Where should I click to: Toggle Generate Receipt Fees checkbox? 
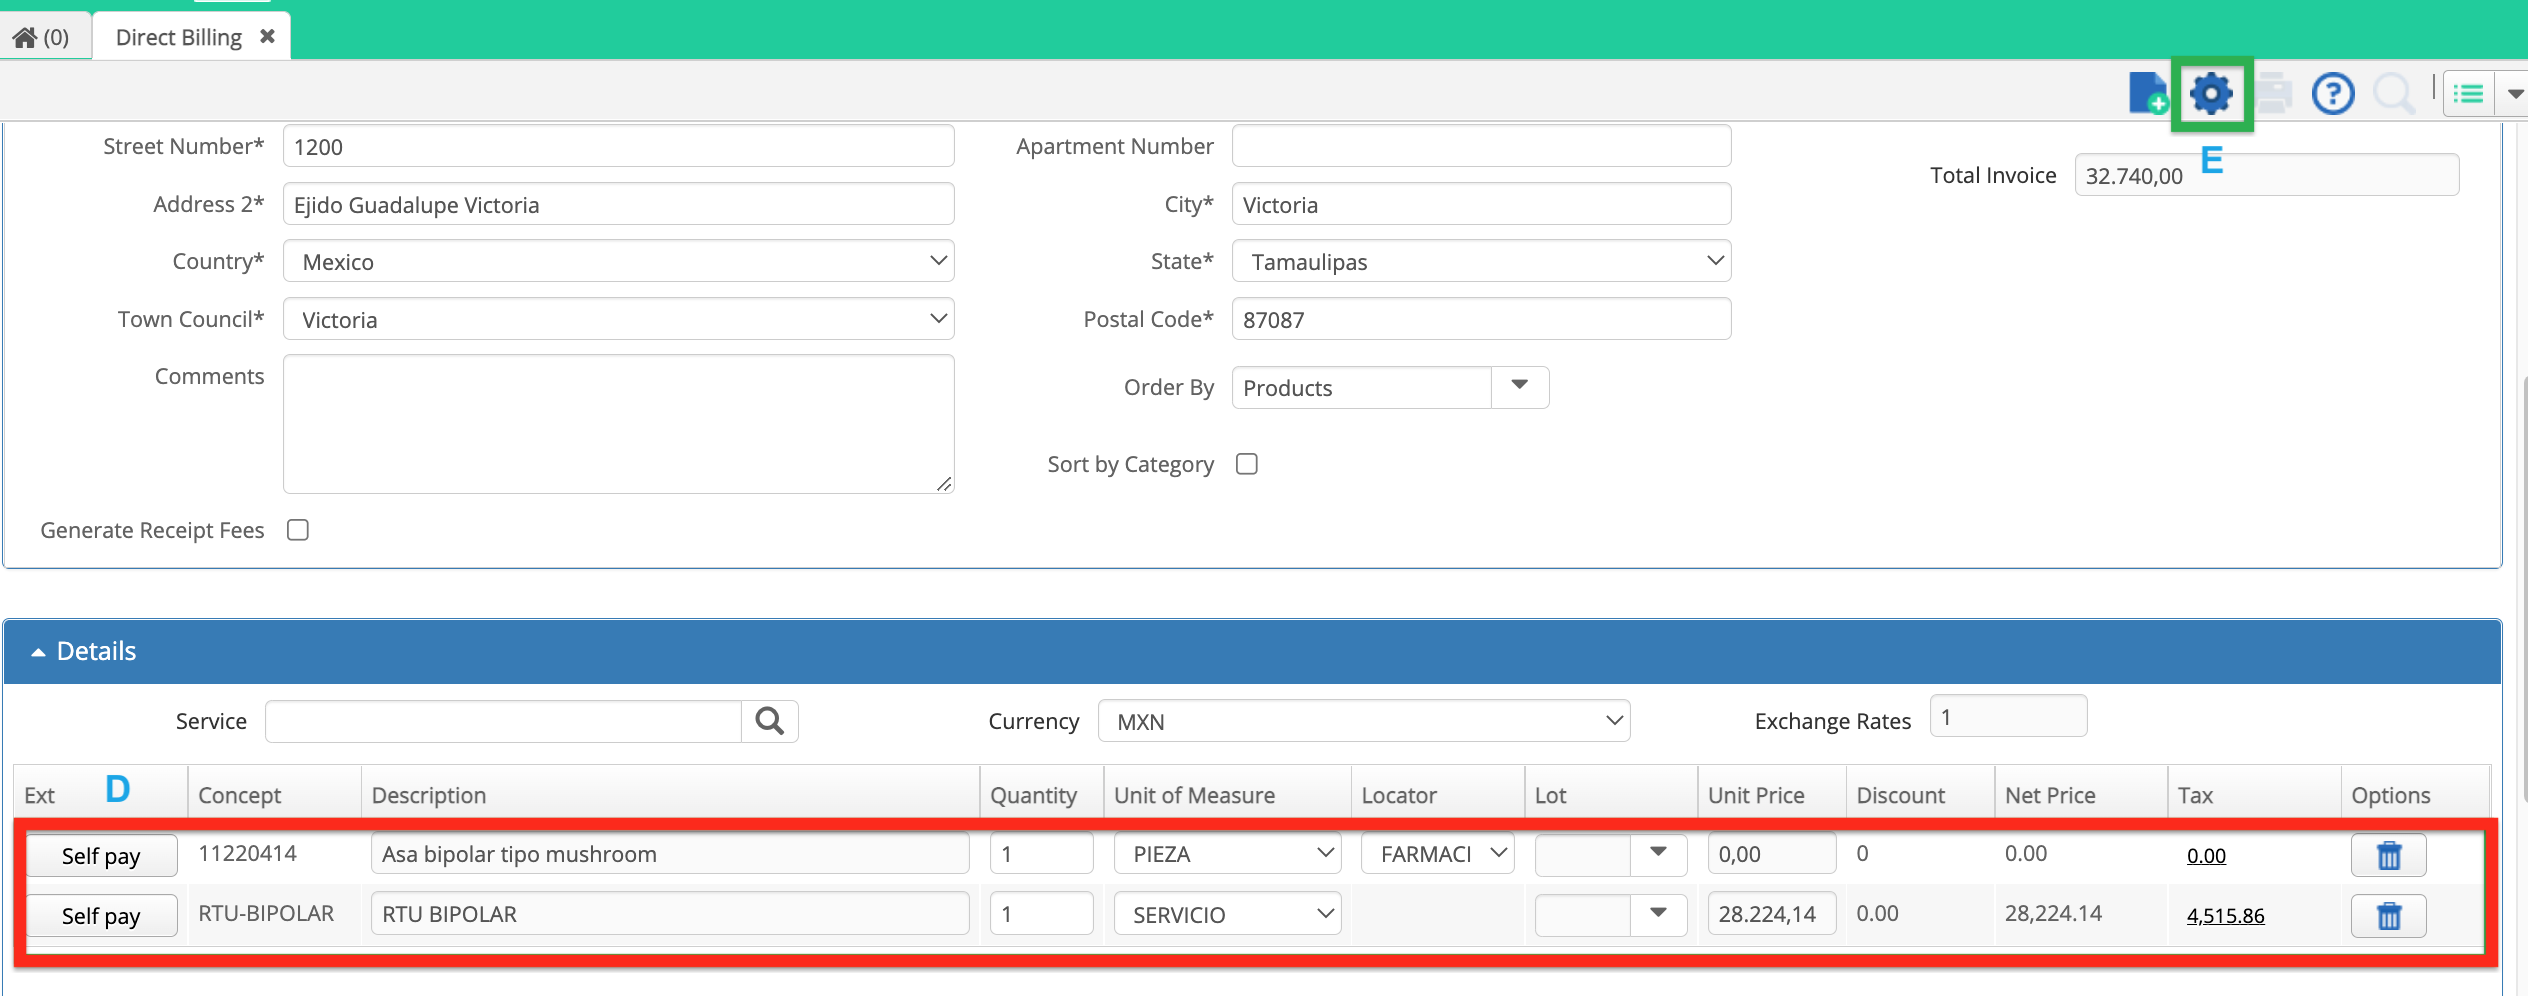coord(298,530)
